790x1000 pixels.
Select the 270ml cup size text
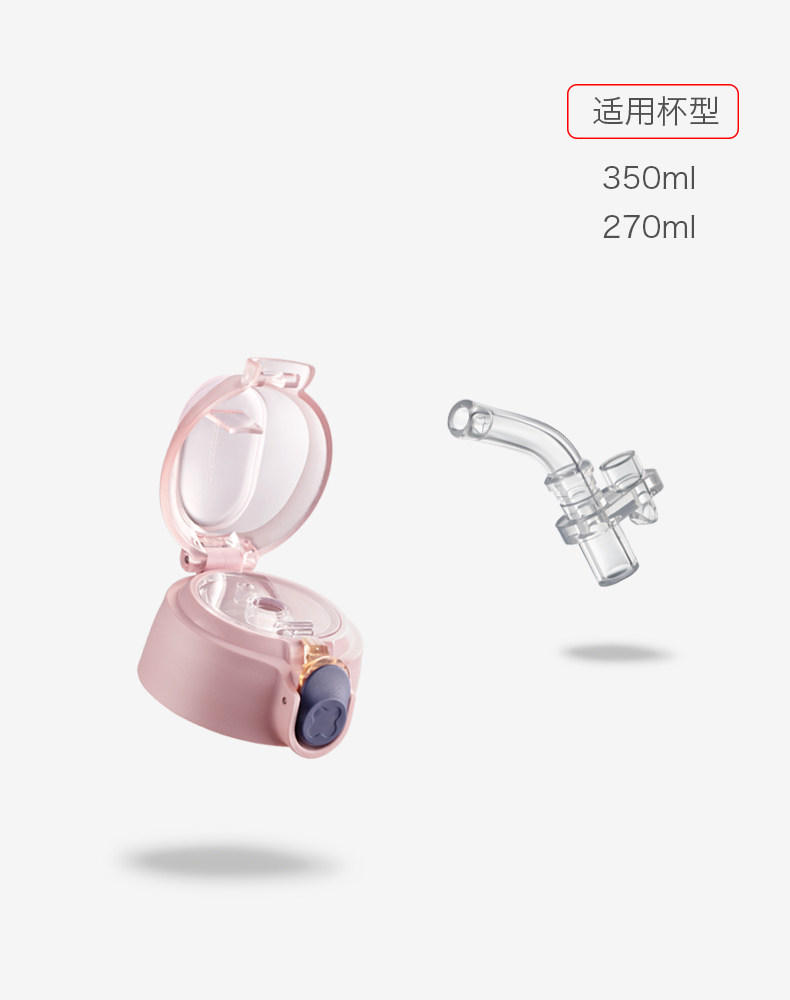(x=648, y=228)
